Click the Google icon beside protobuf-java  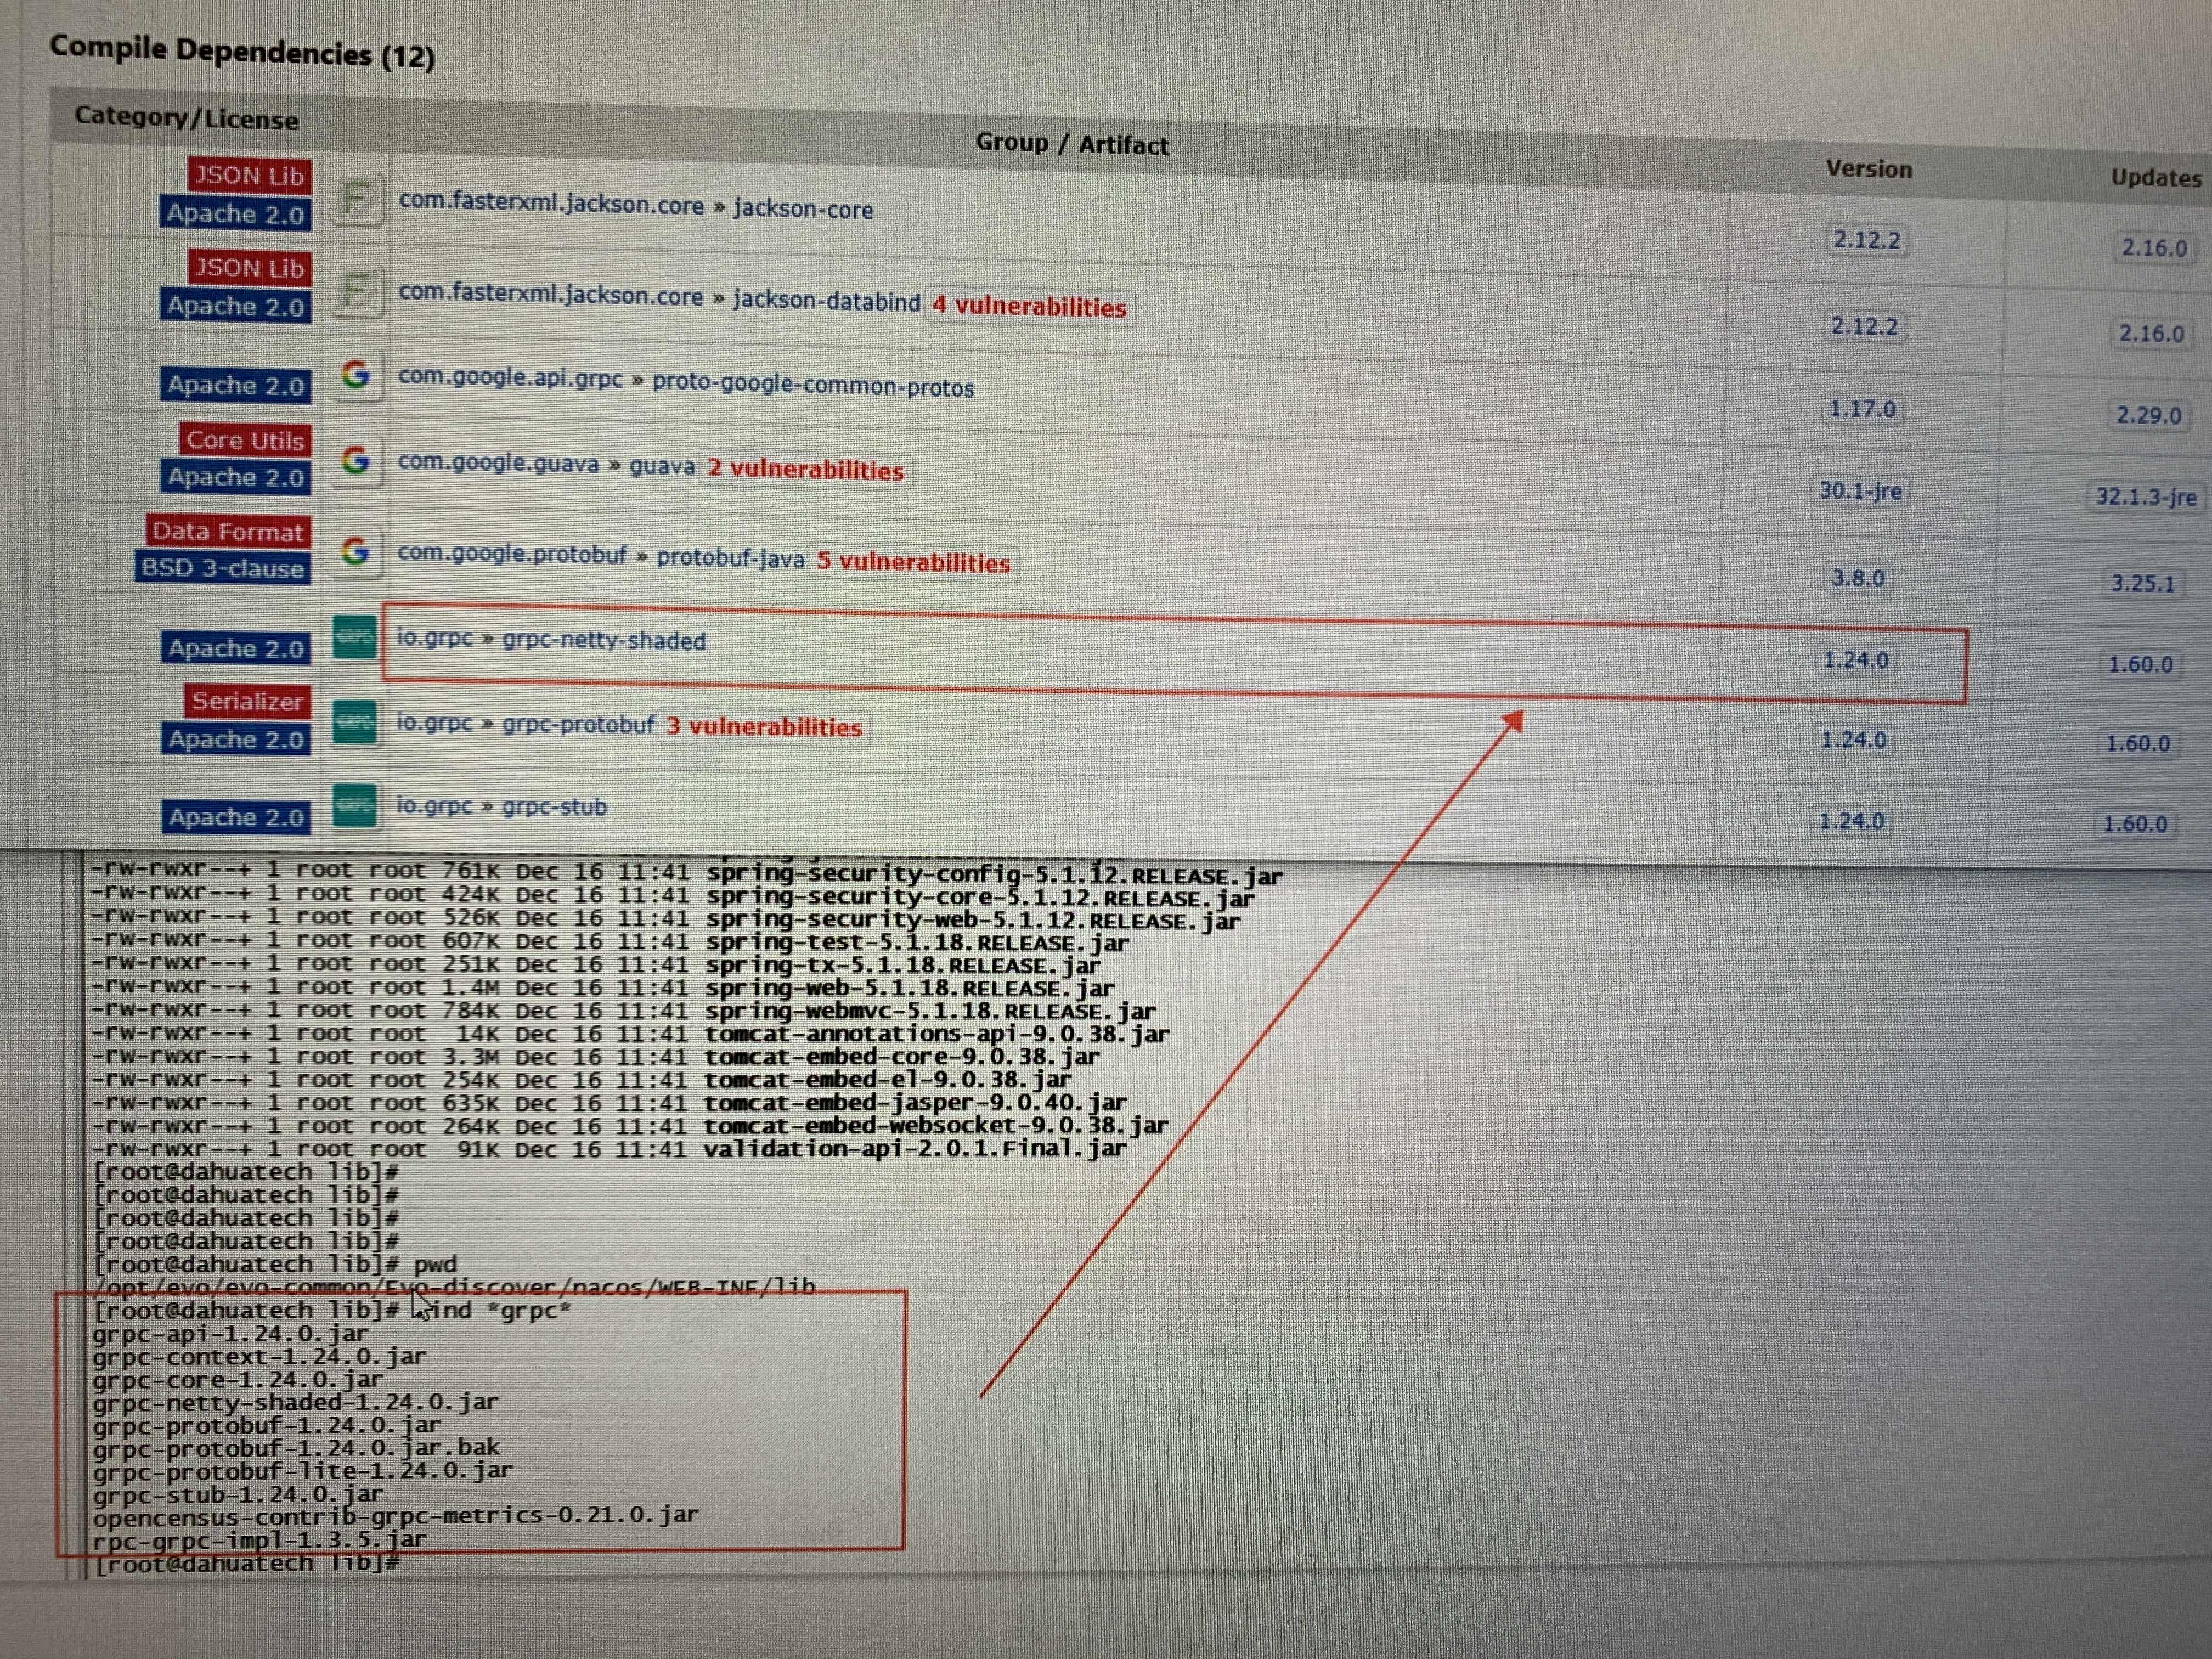pos(356,551)
